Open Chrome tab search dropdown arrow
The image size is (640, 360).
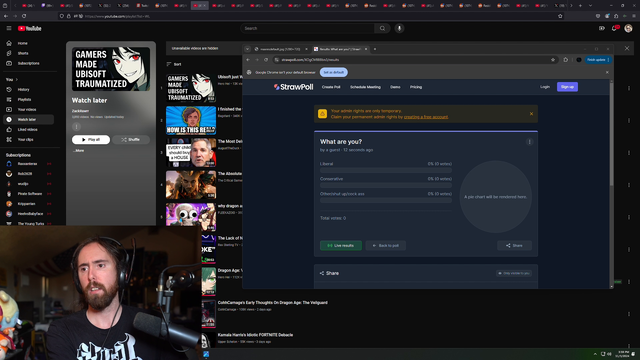247,49
